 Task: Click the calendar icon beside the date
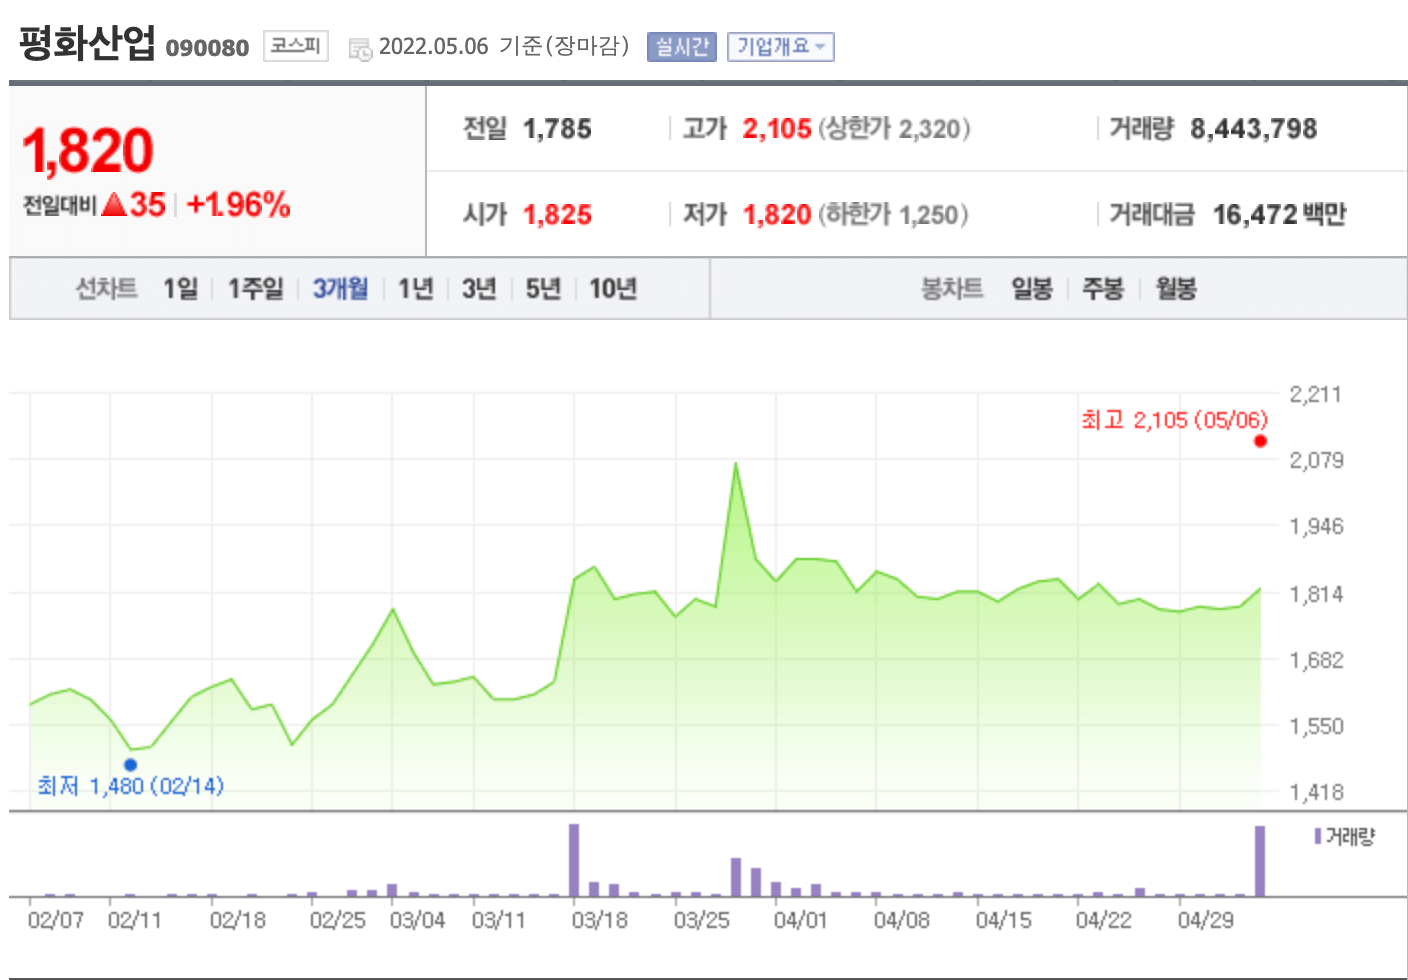[x=360, y=48]
